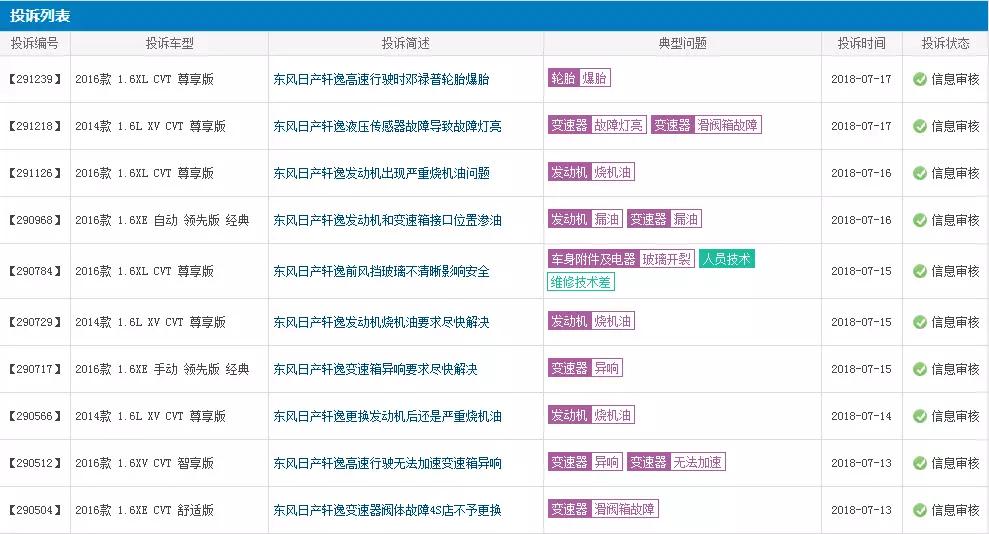Click the 变速器 漏油 issue tag

664,219
